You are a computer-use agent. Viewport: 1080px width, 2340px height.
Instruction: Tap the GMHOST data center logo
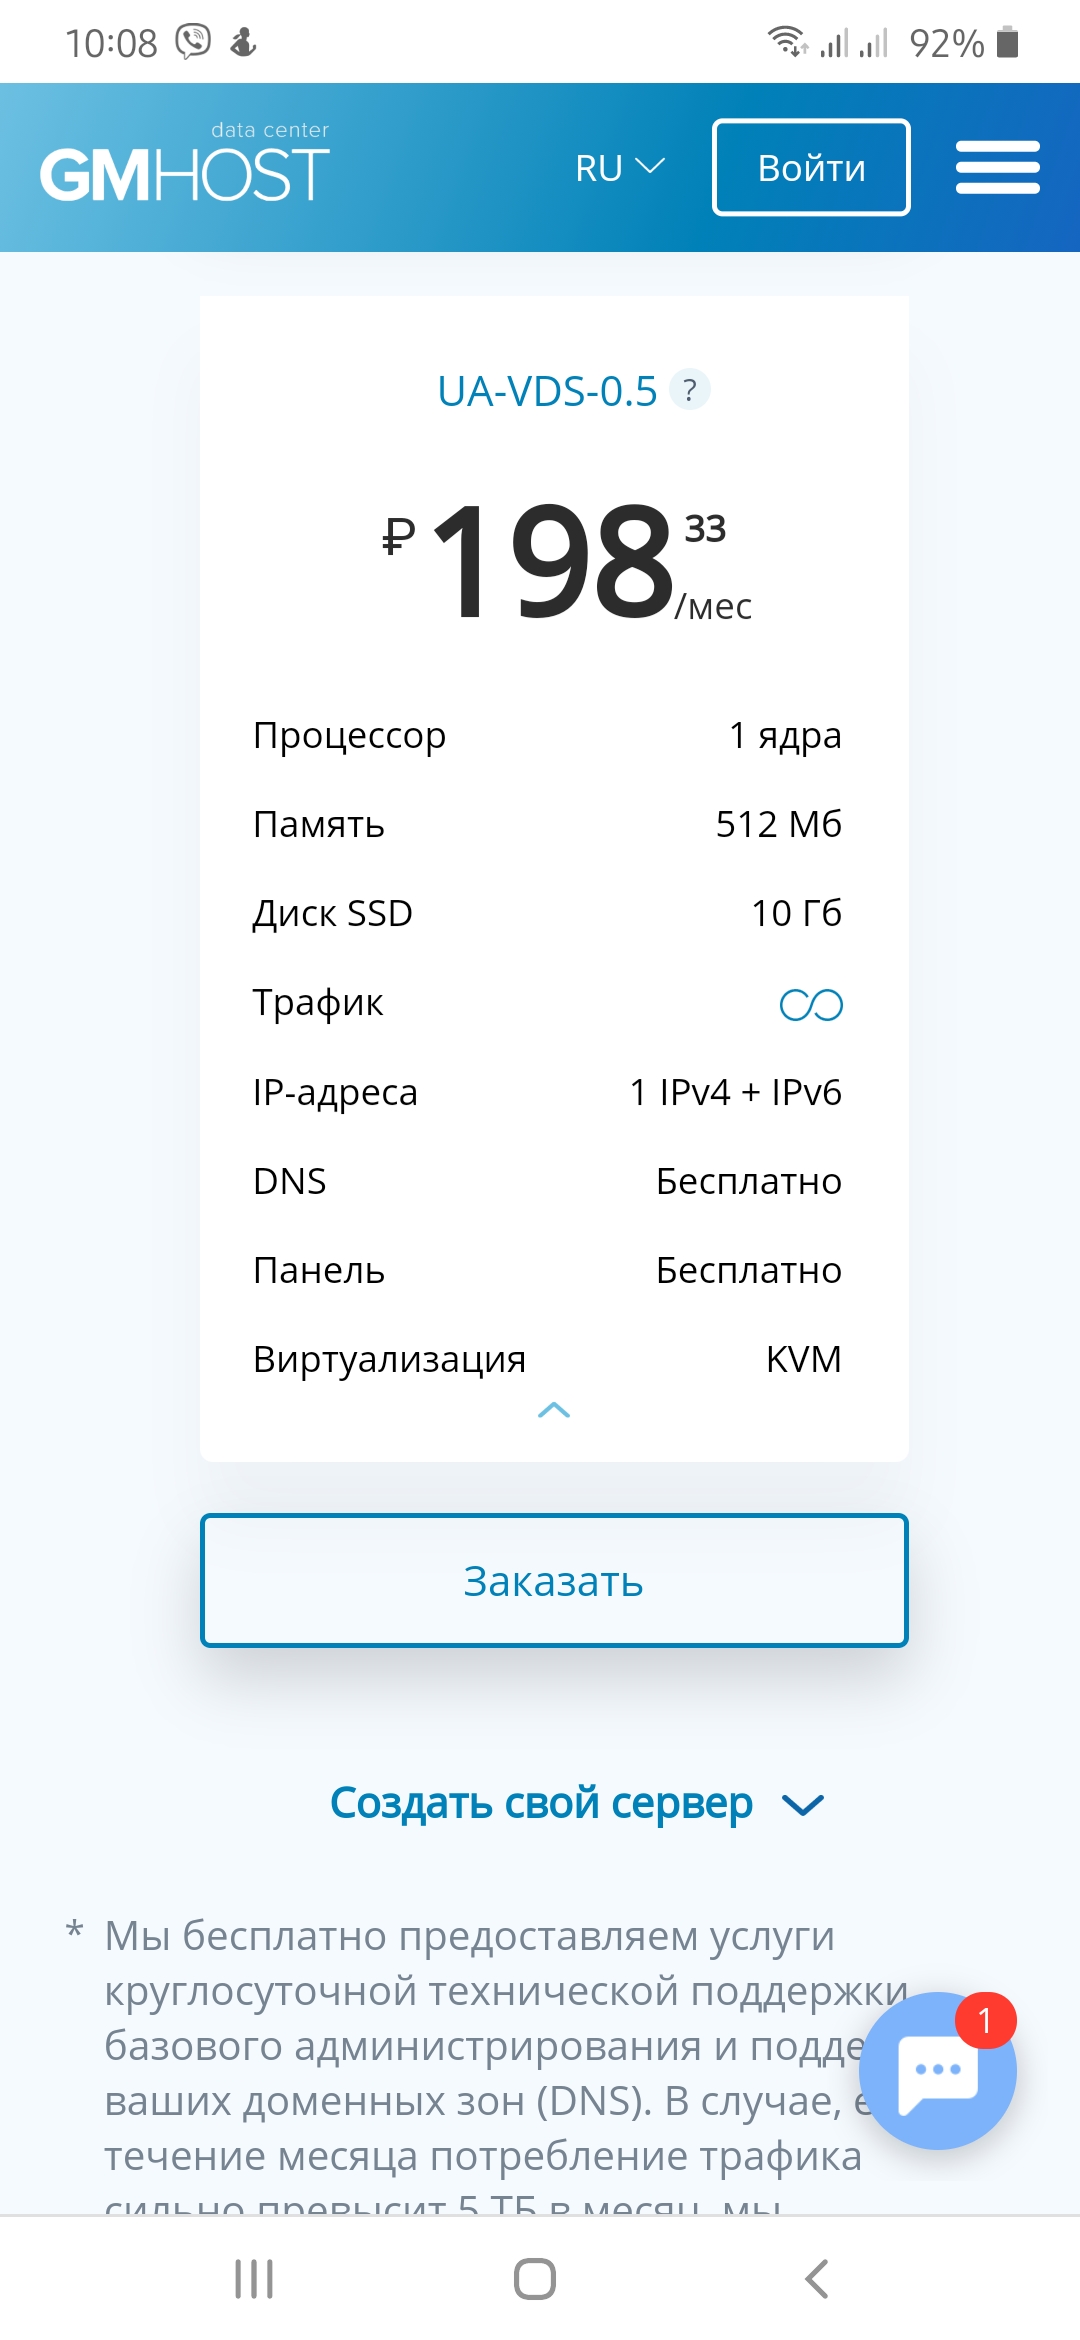[x=185, y=165]
